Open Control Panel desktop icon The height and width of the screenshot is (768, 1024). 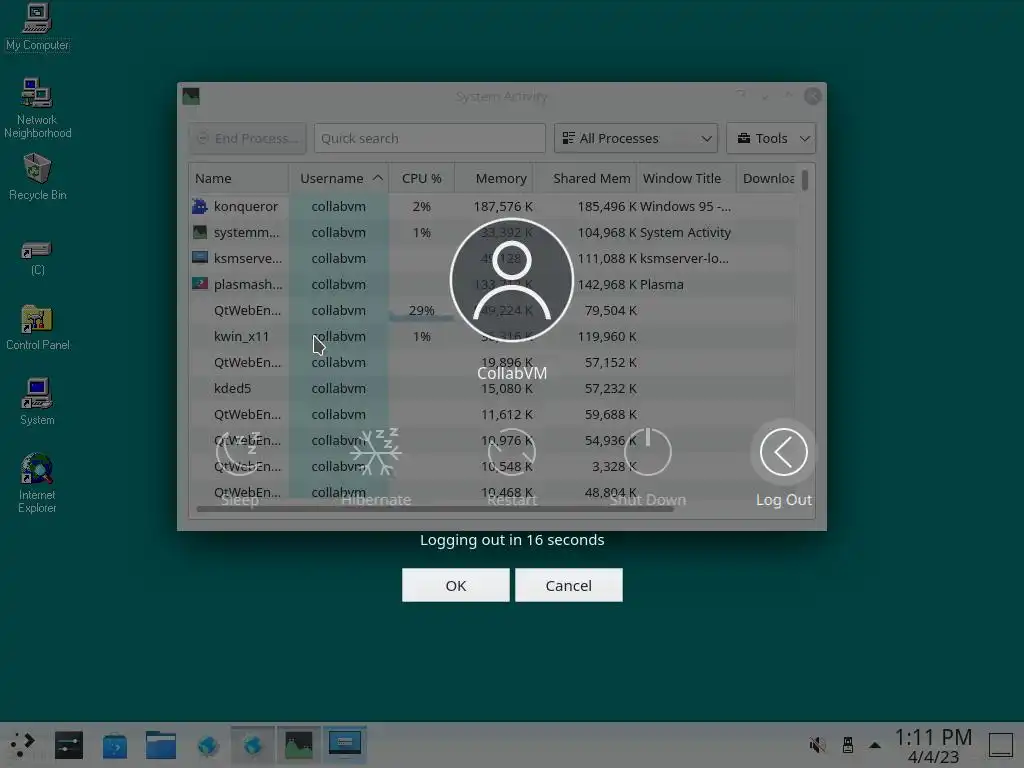[x=37, y=328]
